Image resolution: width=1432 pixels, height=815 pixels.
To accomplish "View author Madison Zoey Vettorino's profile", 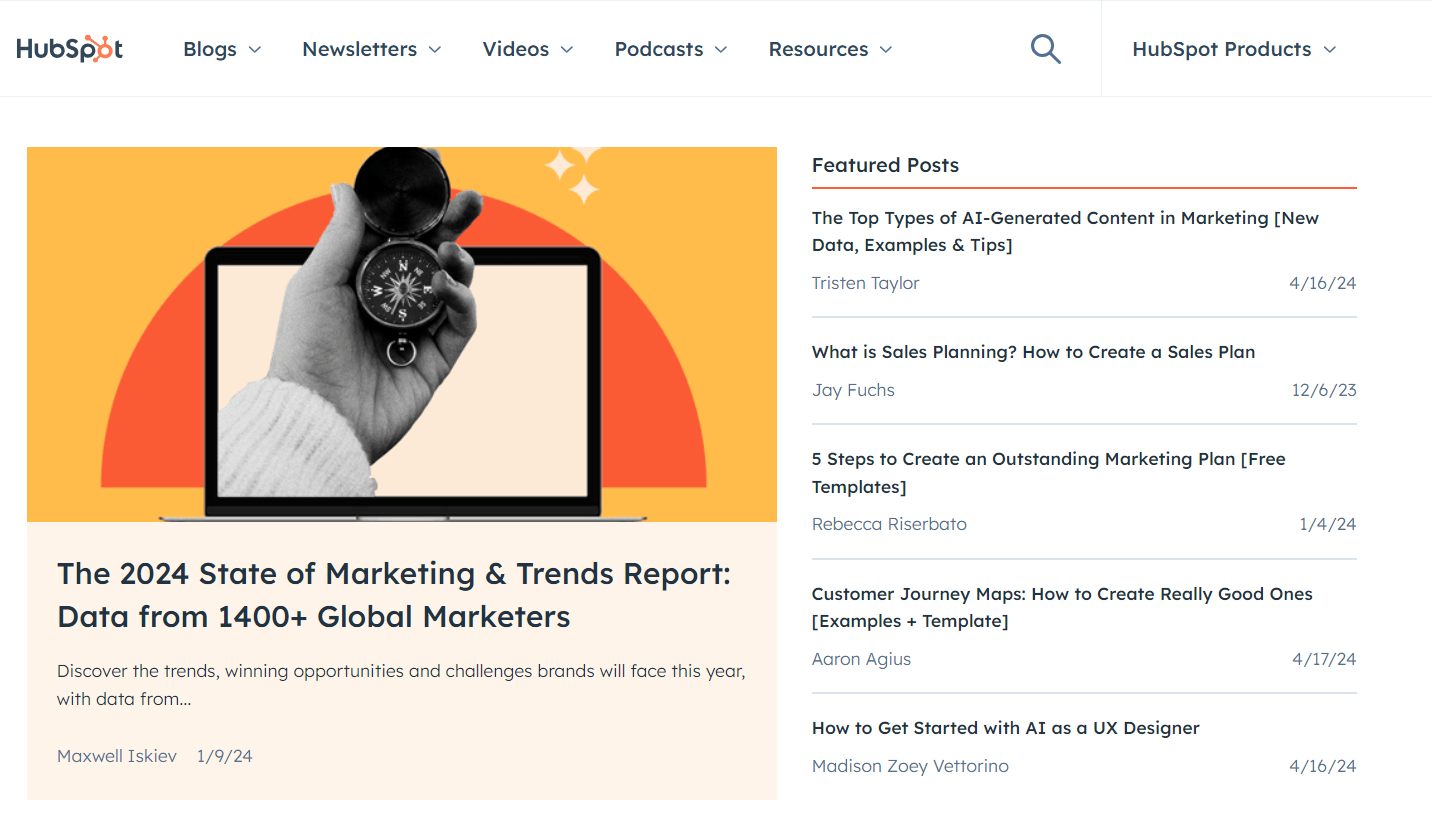I will (910, 766).
